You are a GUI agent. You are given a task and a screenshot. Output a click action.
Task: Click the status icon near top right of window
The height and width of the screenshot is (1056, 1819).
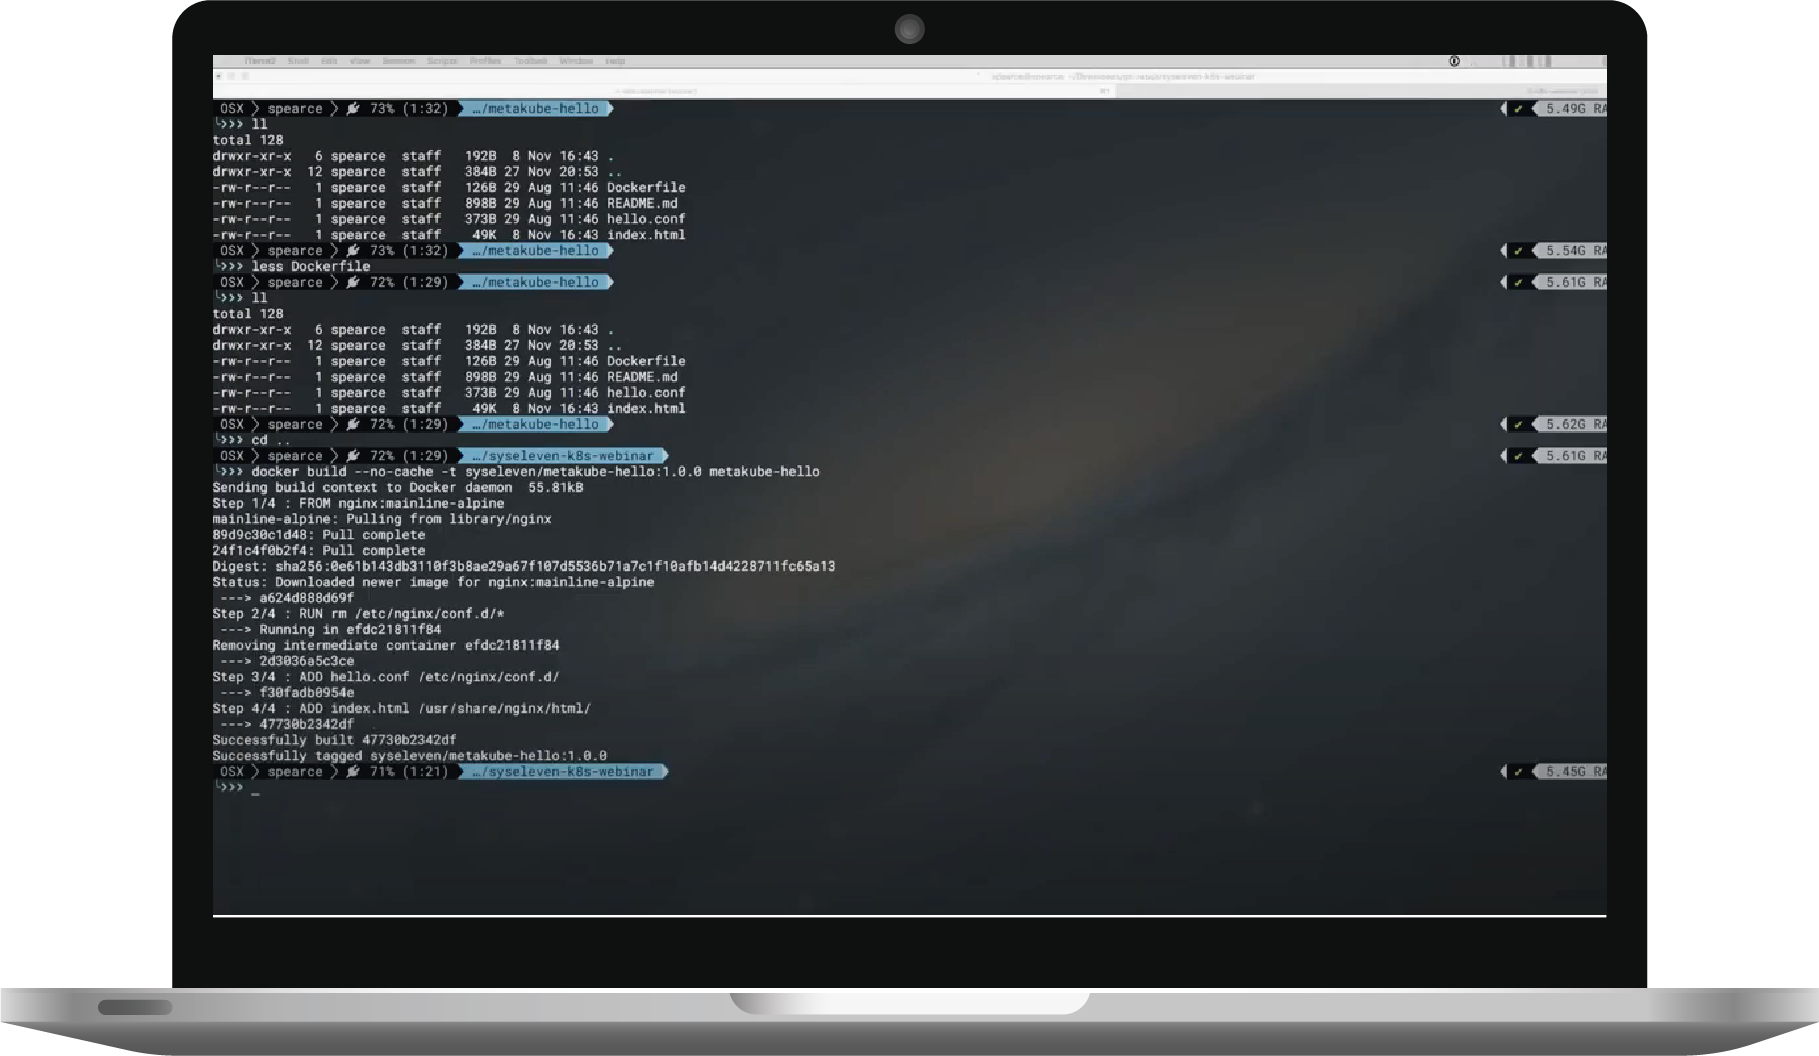[1455, 61]
